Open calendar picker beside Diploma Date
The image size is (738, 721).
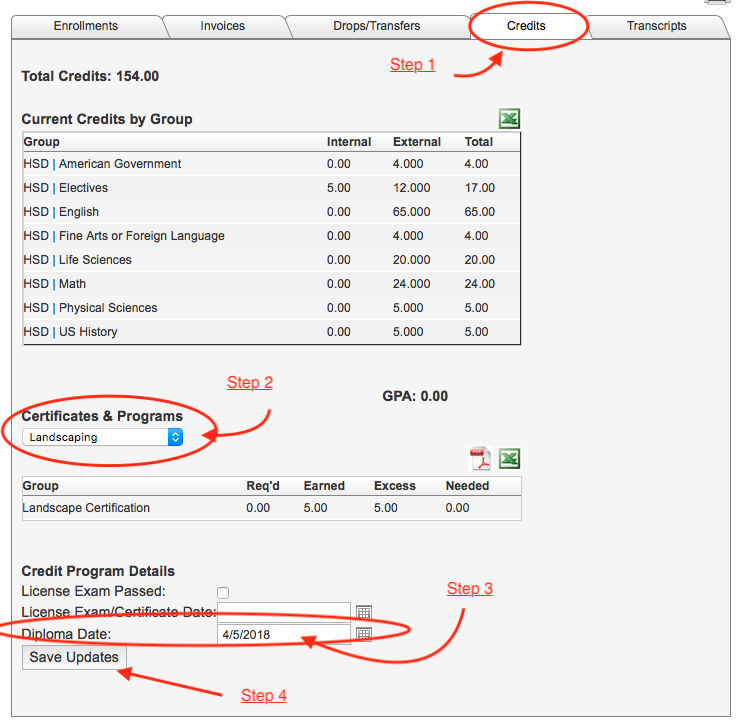[364, 634]
